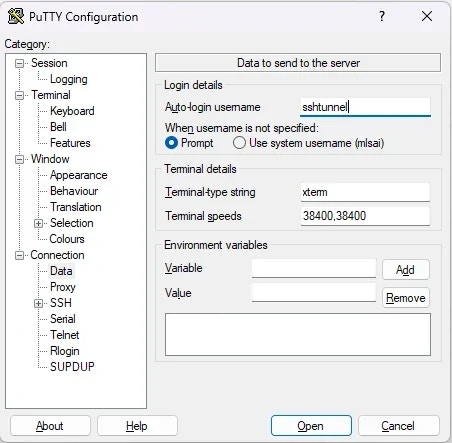Select the Connection category label
Image resolution: width=452 pixels, height=443 pixels.
click(57, 255)
